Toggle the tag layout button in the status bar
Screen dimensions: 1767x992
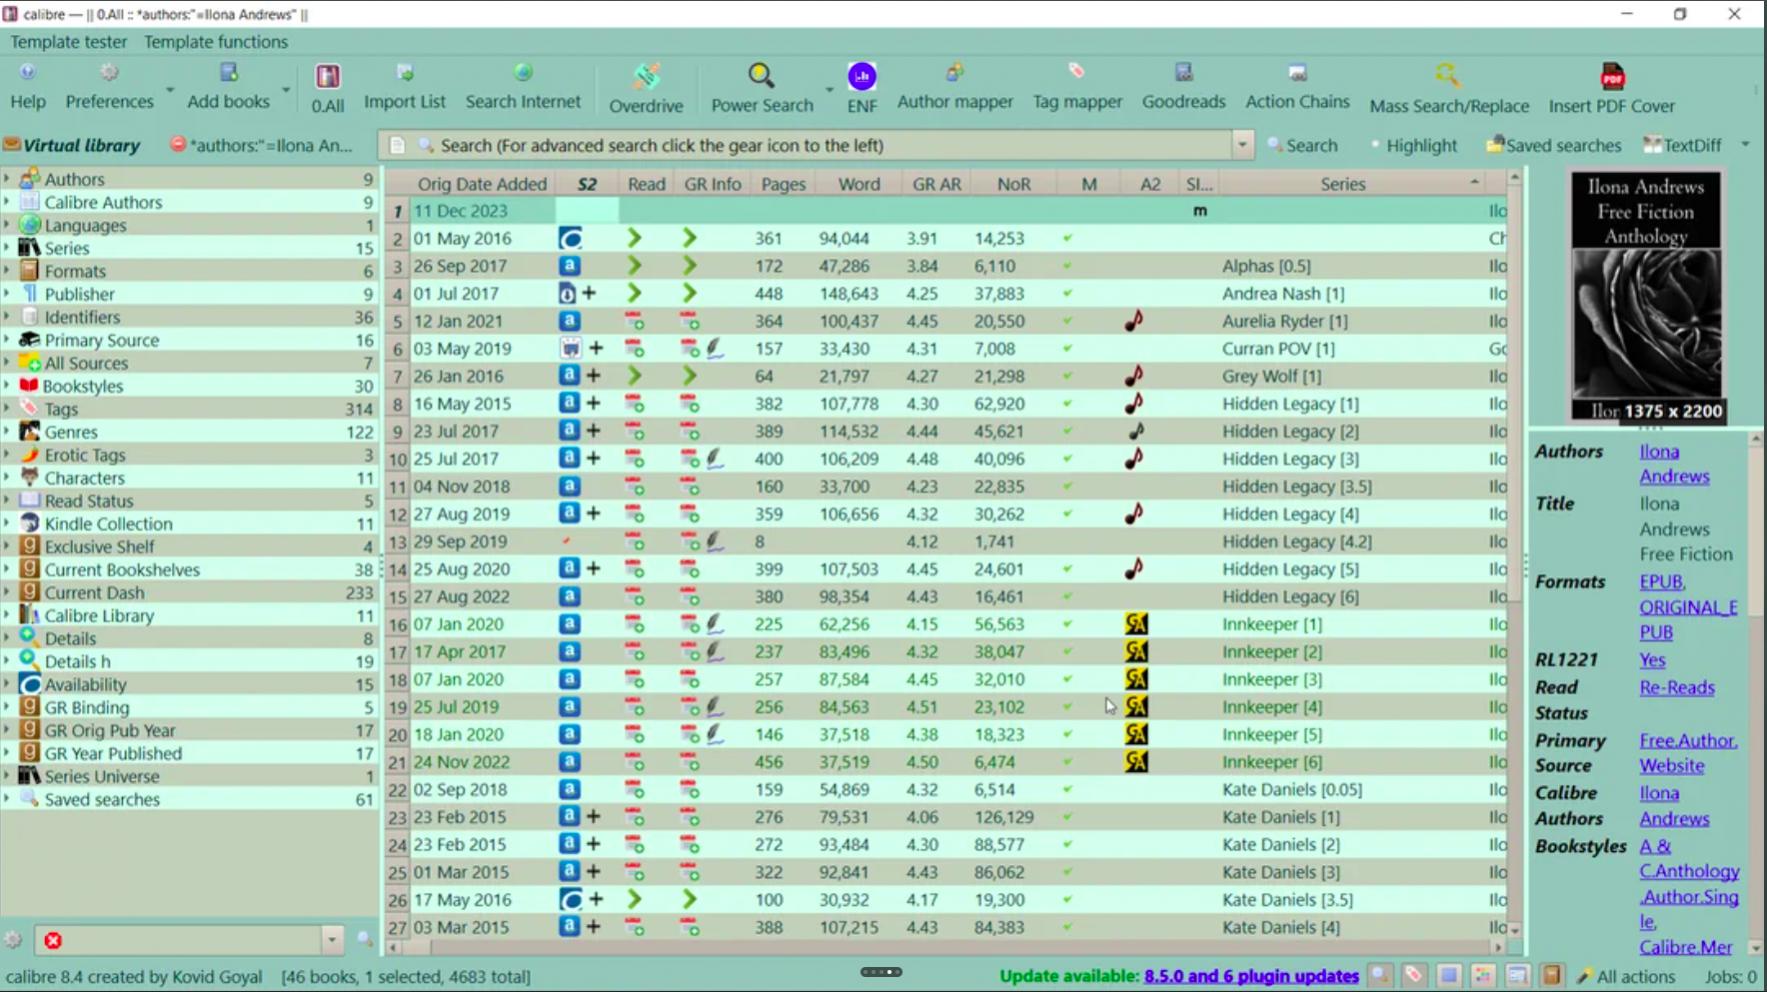tap(1414, 975)
